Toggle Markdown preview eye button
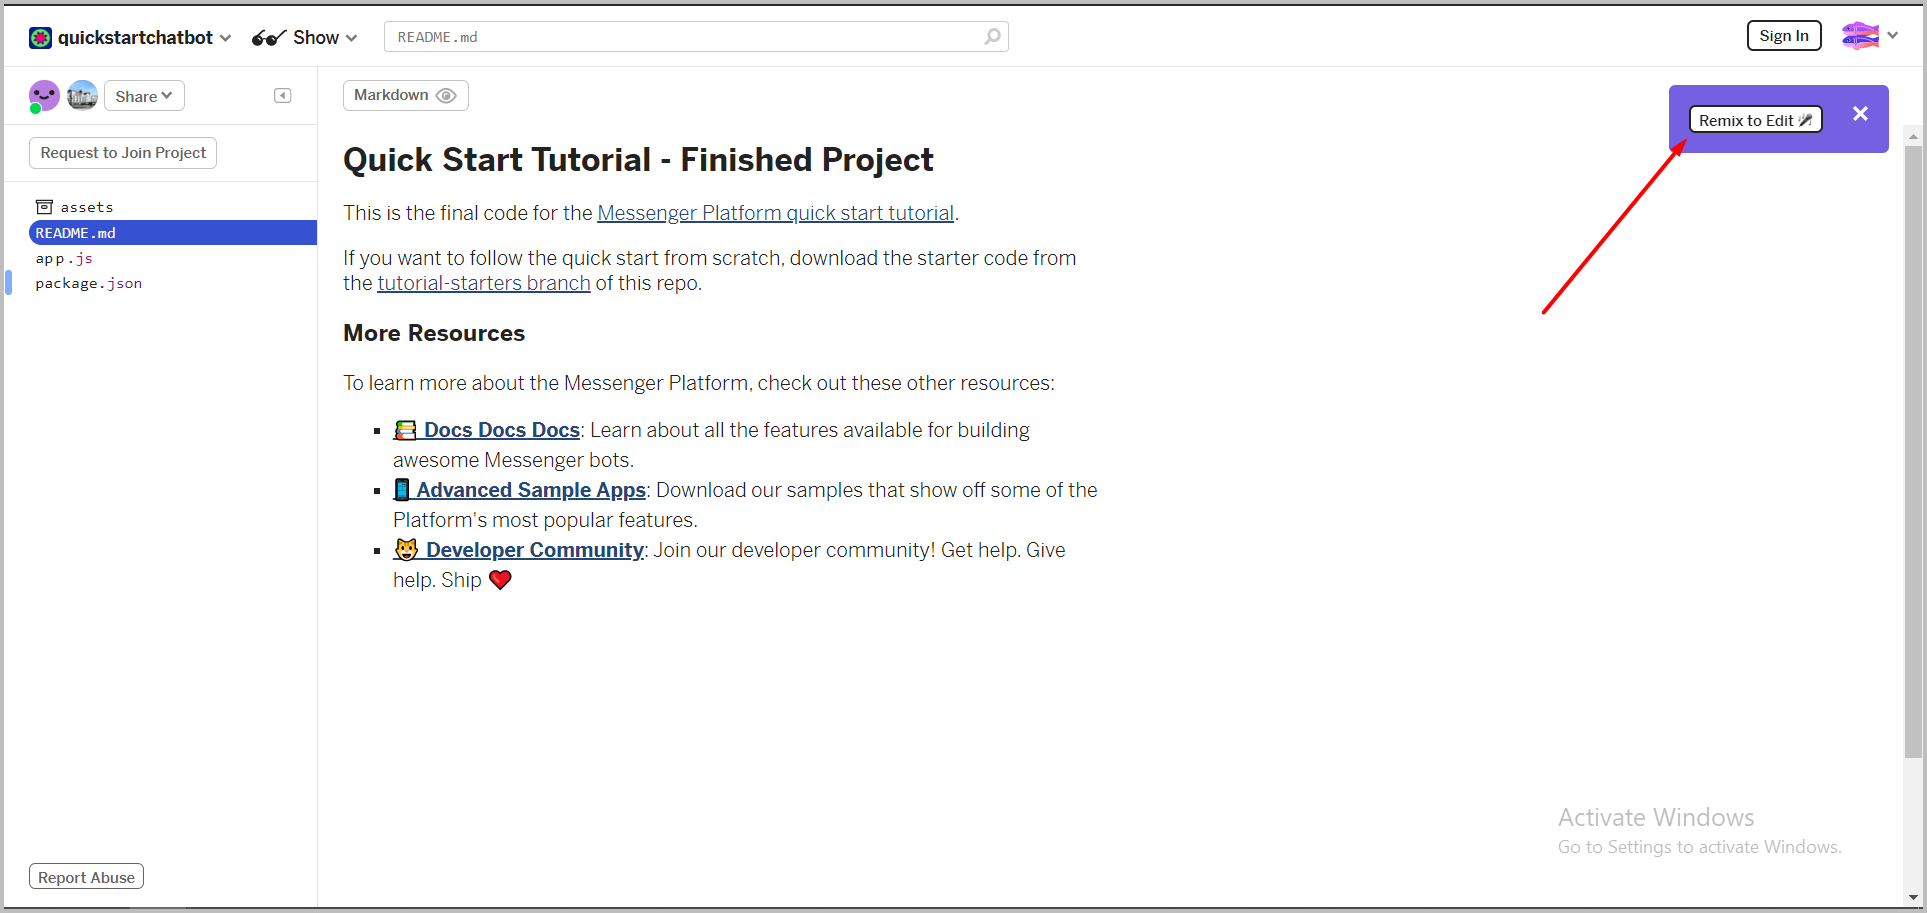Screen dimensions: 1927x913 coord(406,95)
